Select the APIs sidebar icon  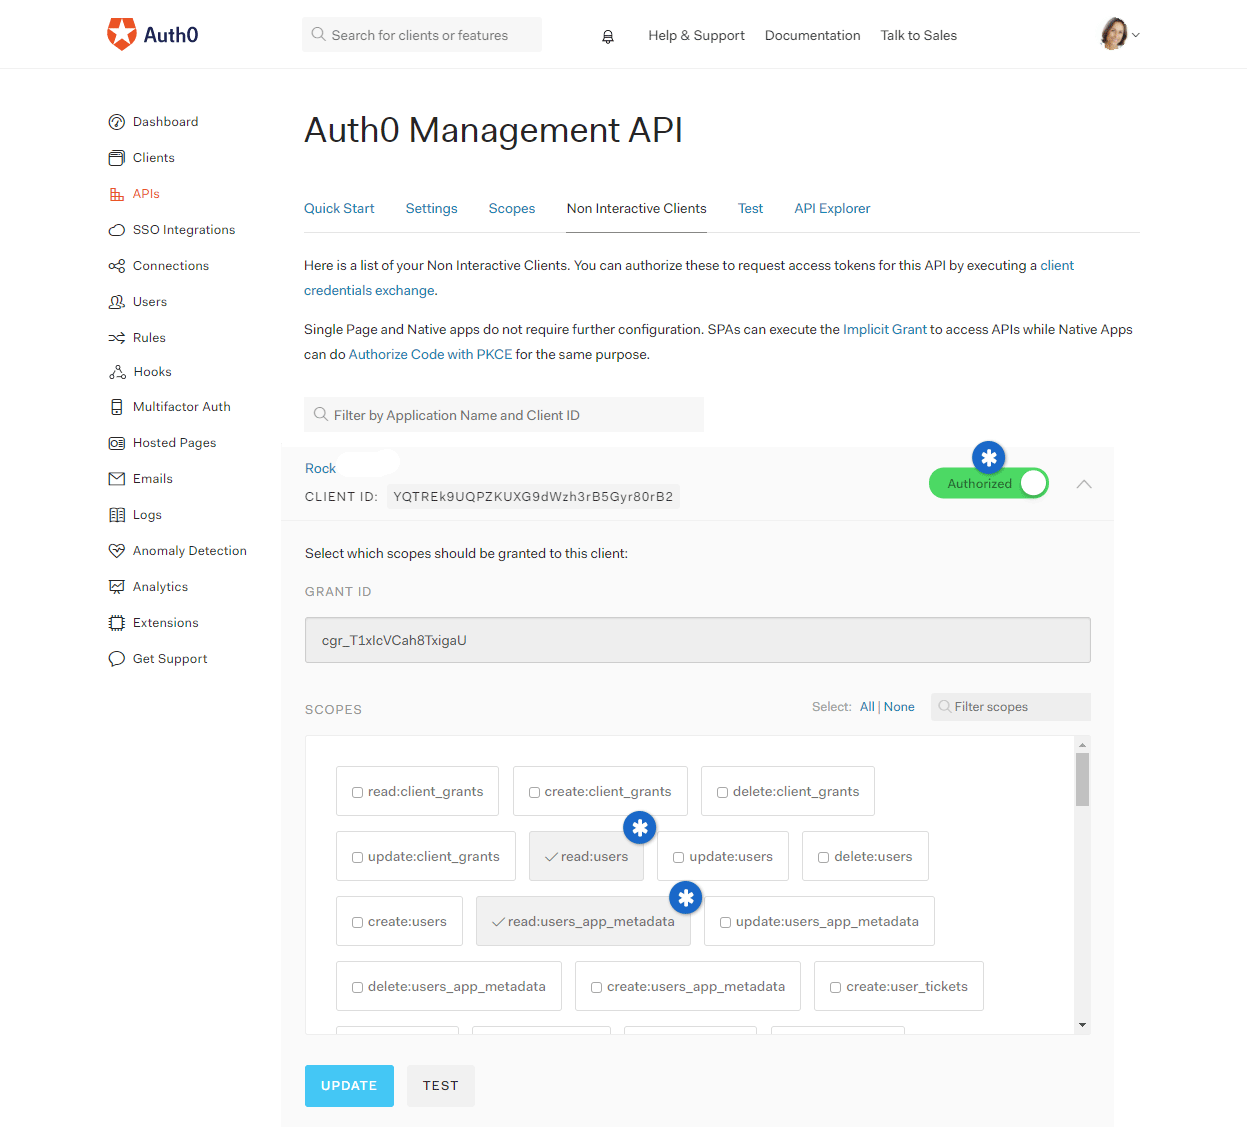117,194
